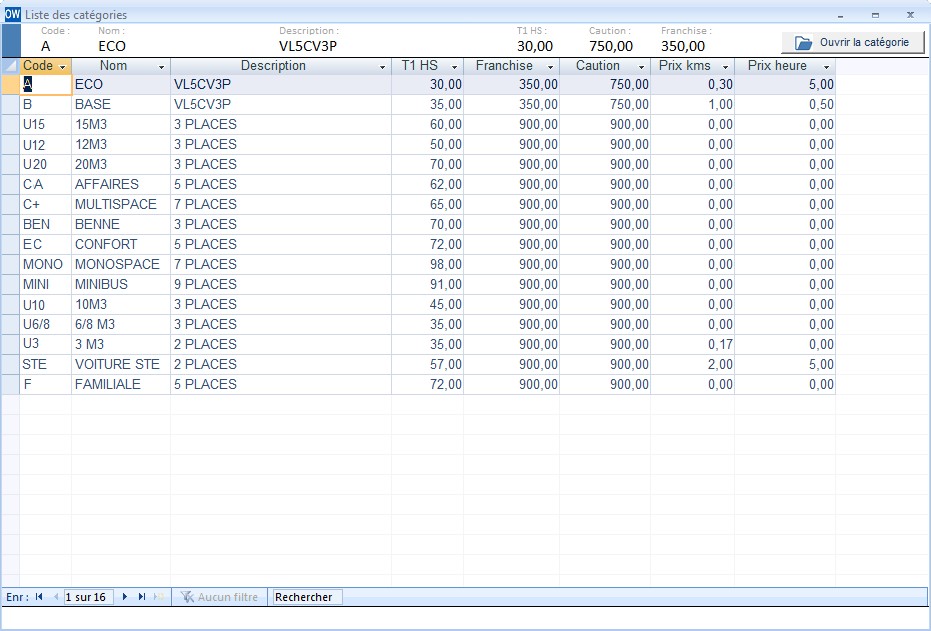Select the code cell 'STE'

point(46,364)
